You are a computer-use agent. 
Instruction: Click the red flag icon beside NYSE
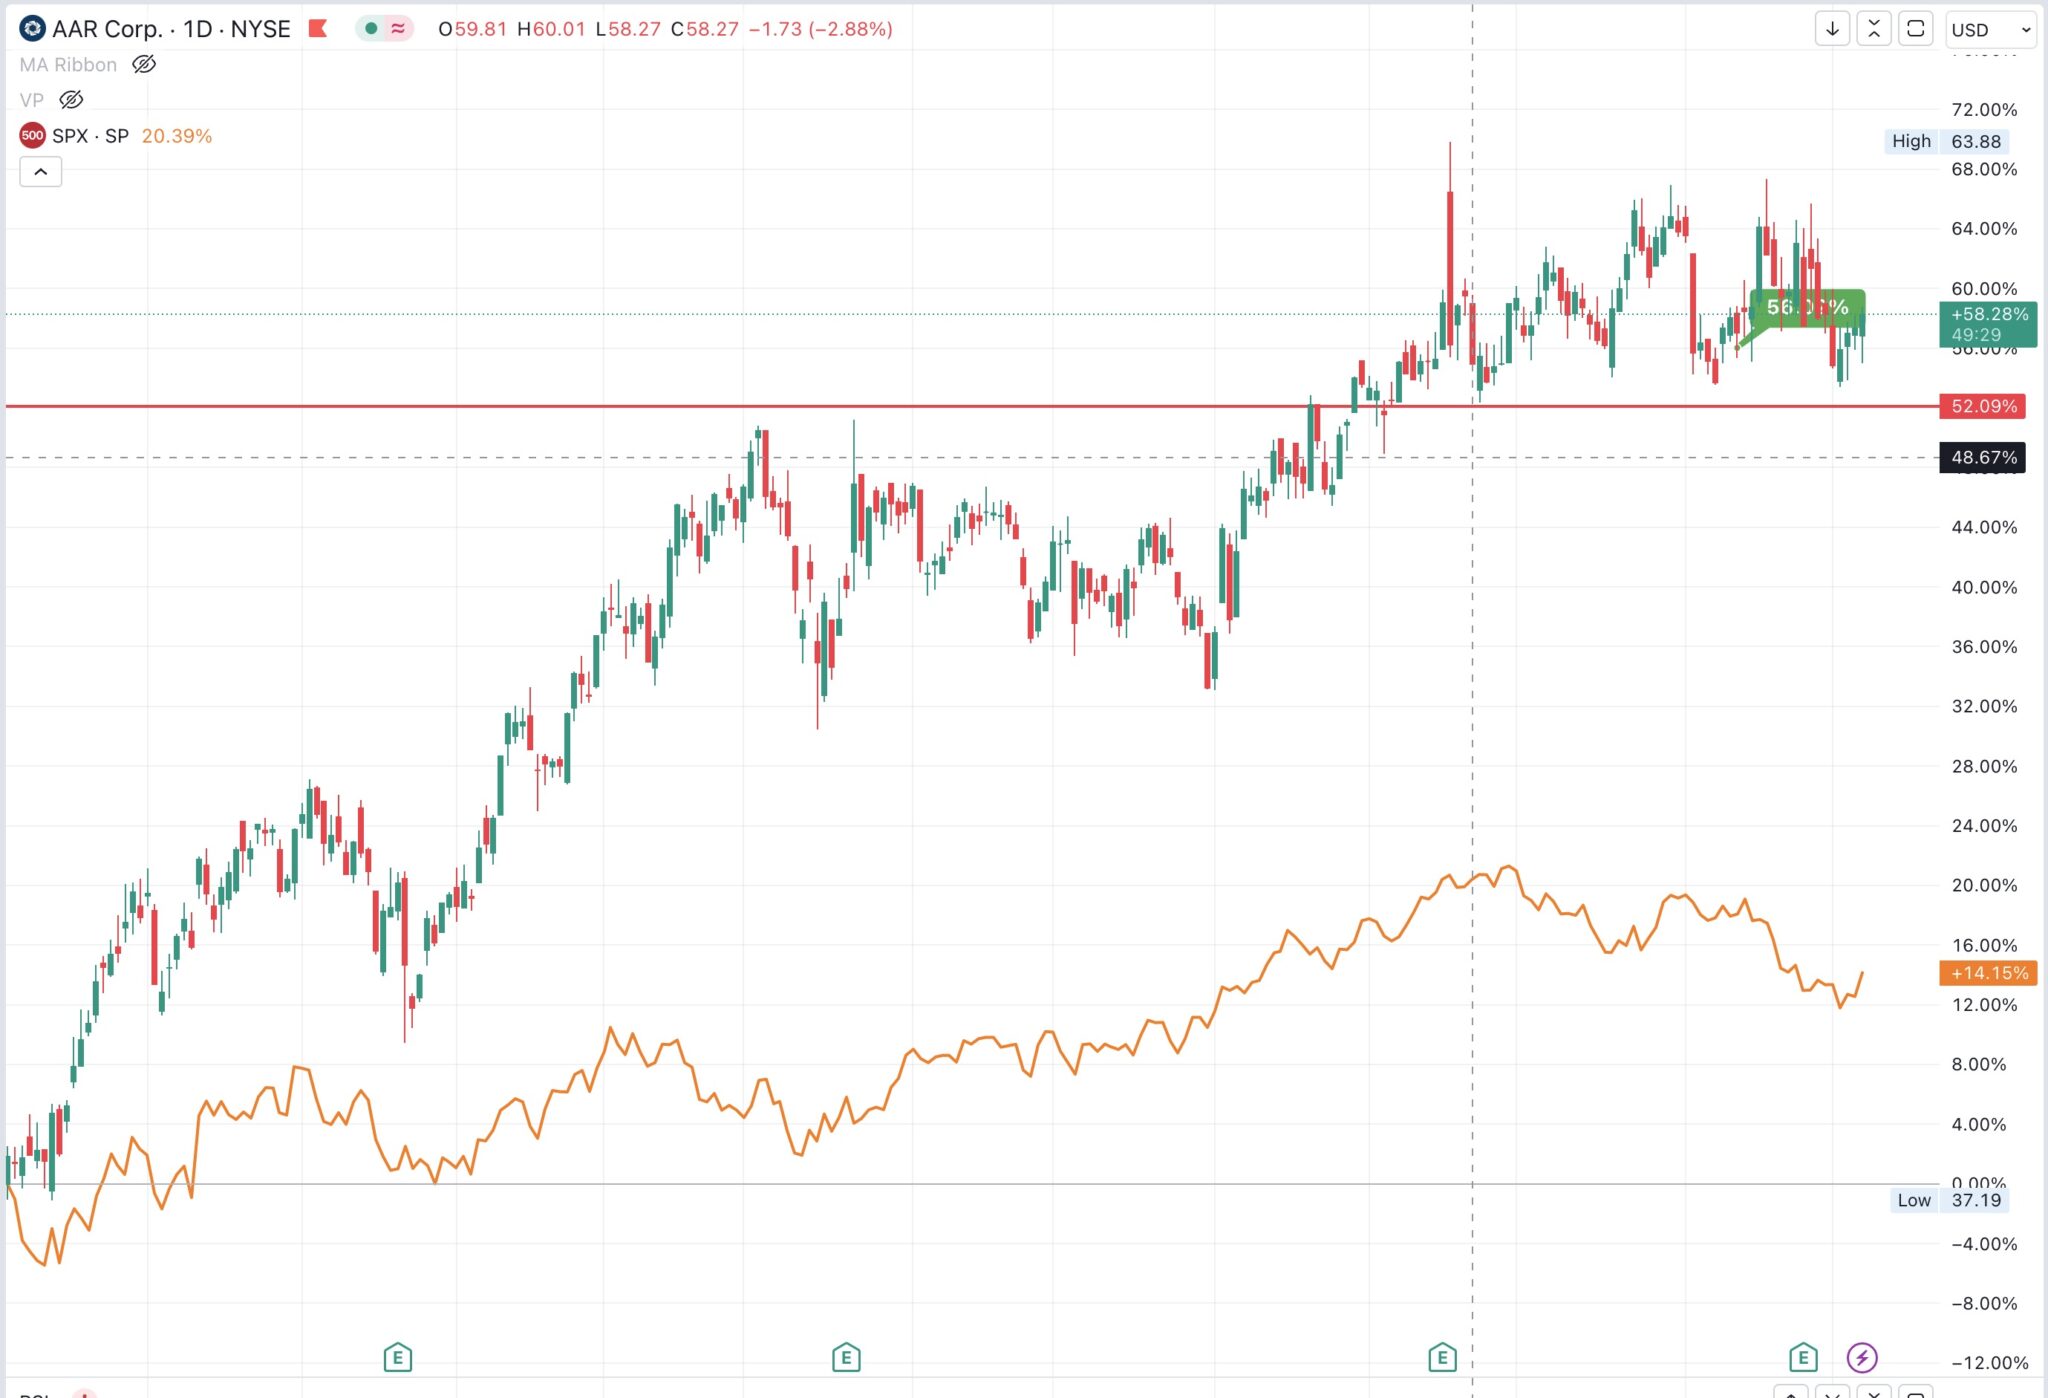point(318,28)
